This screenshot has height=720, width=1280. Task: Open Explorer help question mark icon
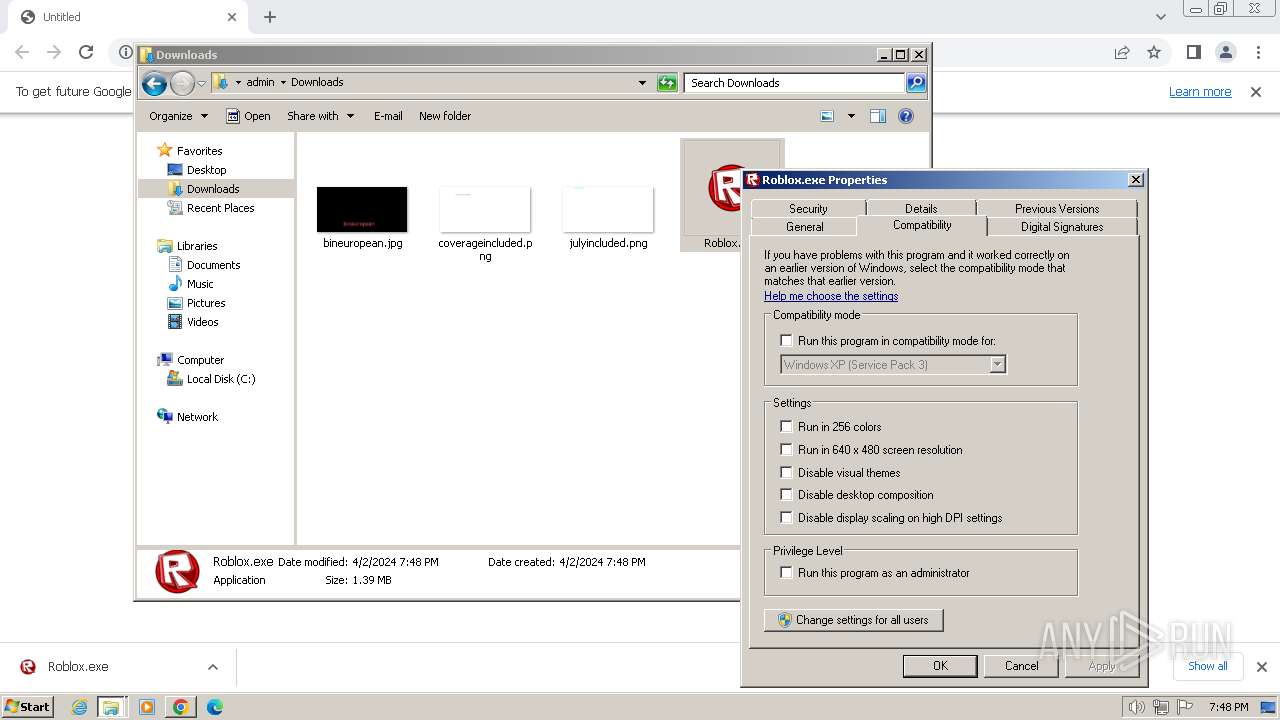(906, 116)
